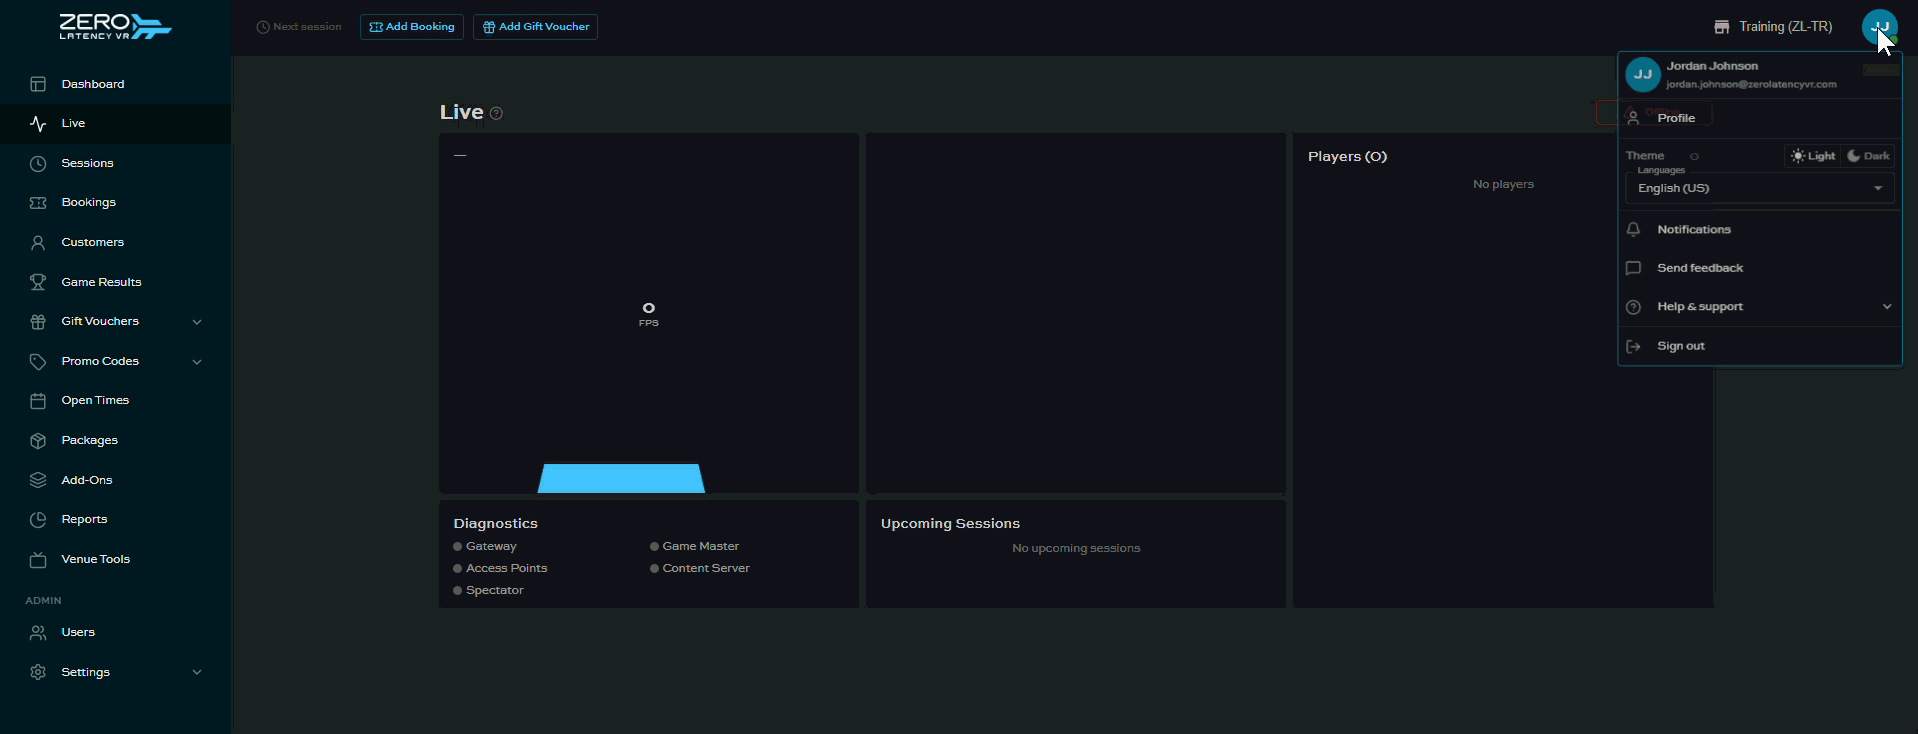Click the Profile person icon in menu

(x=1633, y=118)
